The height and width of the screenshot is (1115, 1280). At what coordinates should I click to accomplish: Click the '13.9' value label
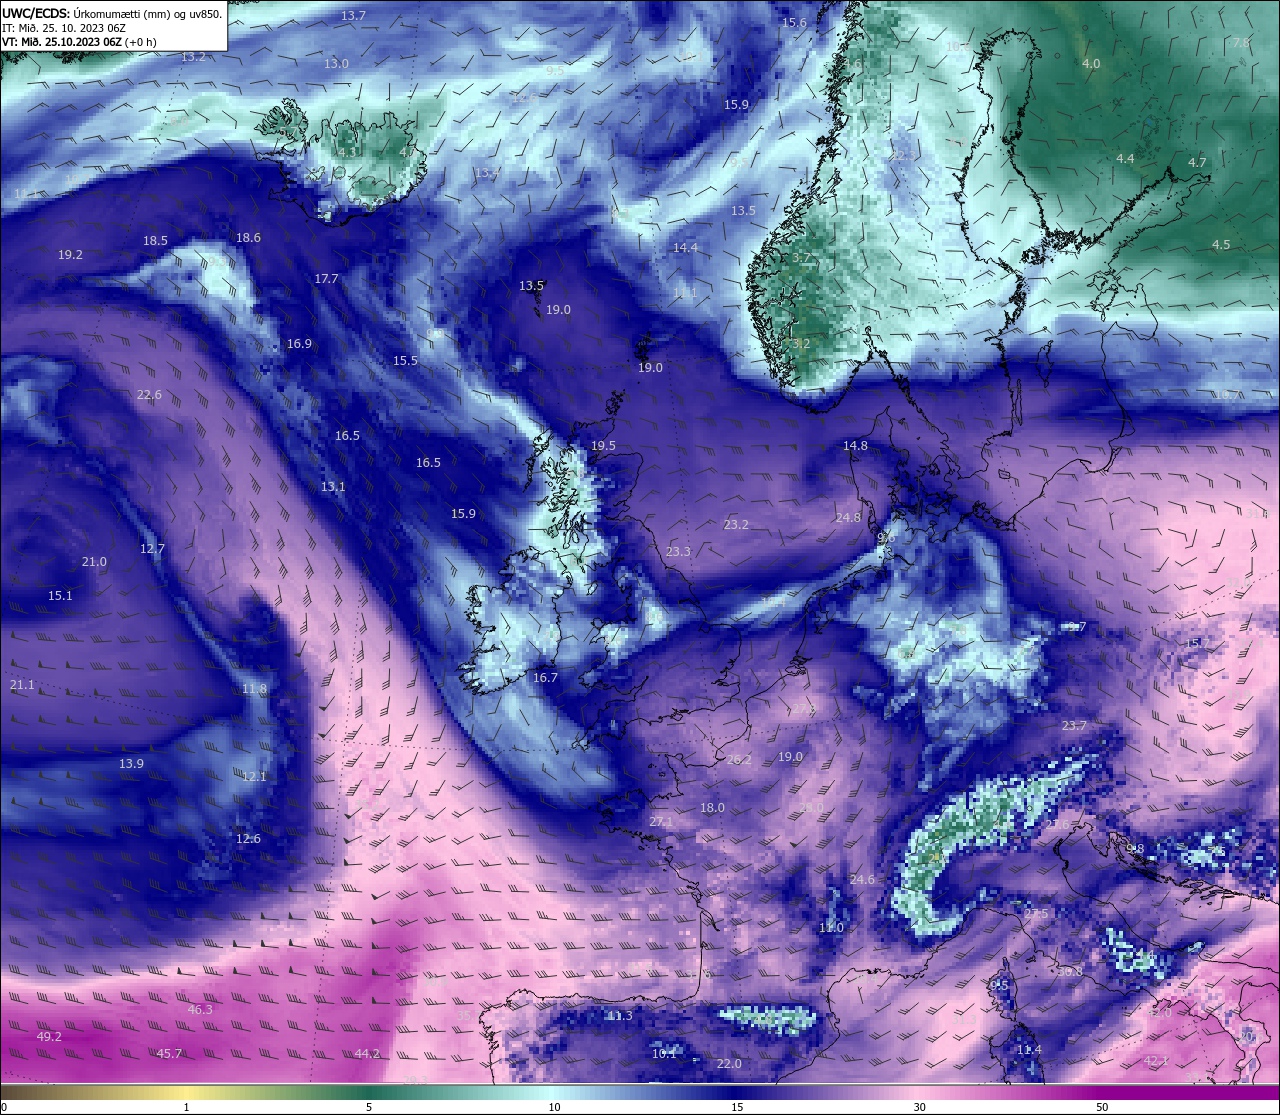click(131, 764)
